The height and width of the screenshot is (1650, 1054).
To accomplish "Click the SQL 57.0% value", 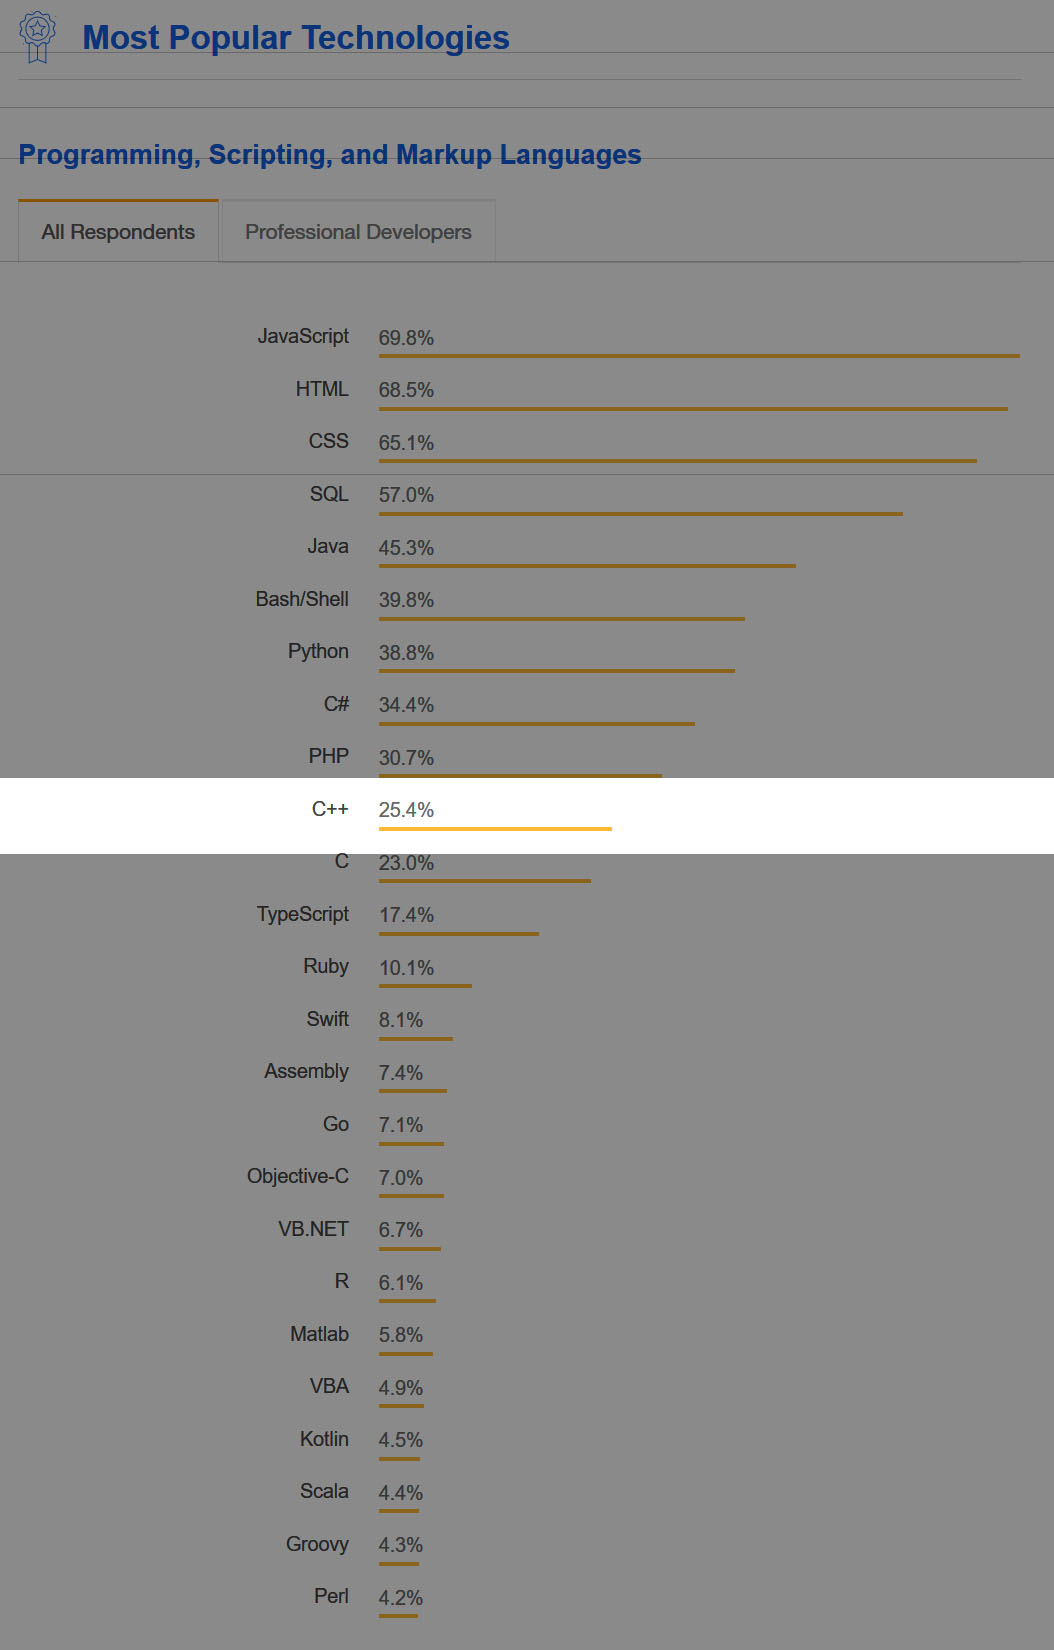I will coord(406,495).
